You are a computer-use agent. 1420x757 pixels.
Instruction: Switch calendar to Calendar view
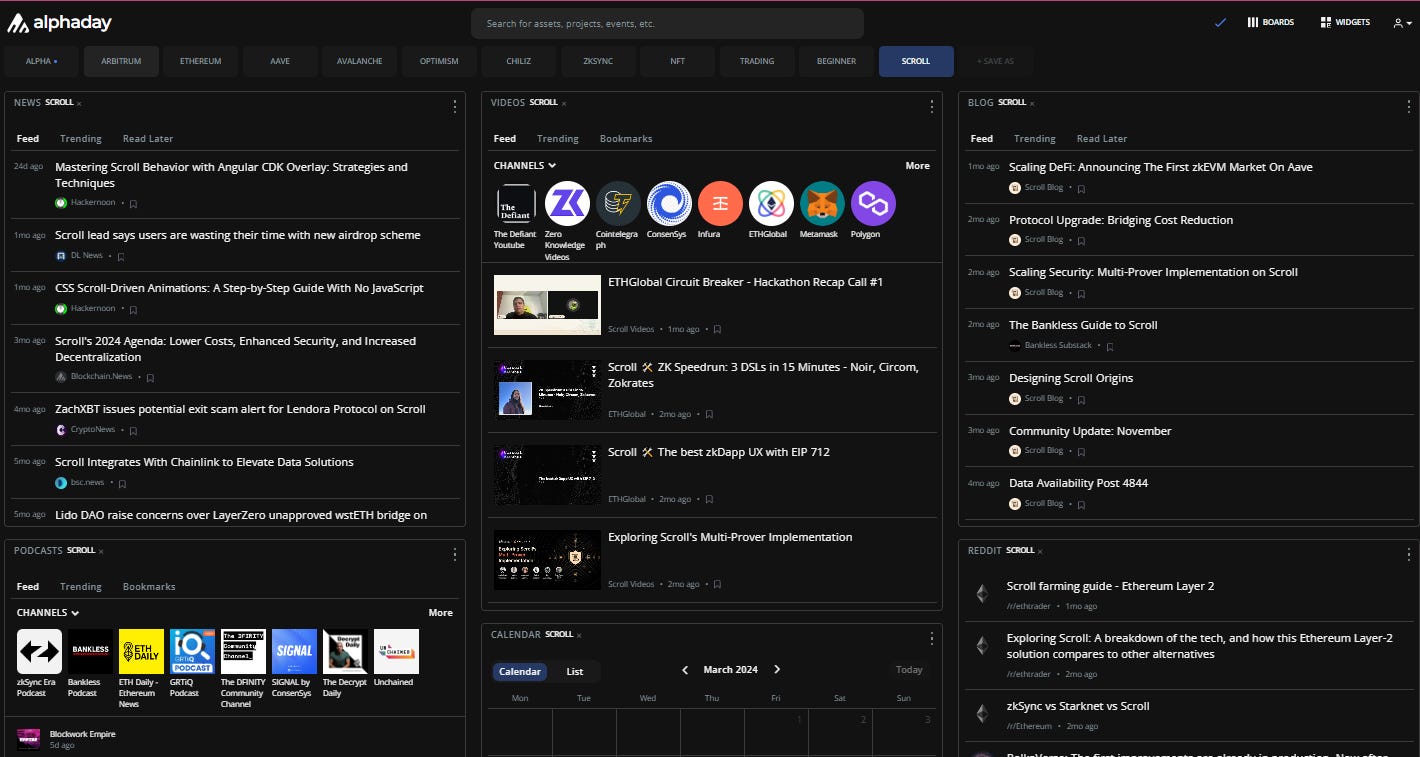(520, 671)
